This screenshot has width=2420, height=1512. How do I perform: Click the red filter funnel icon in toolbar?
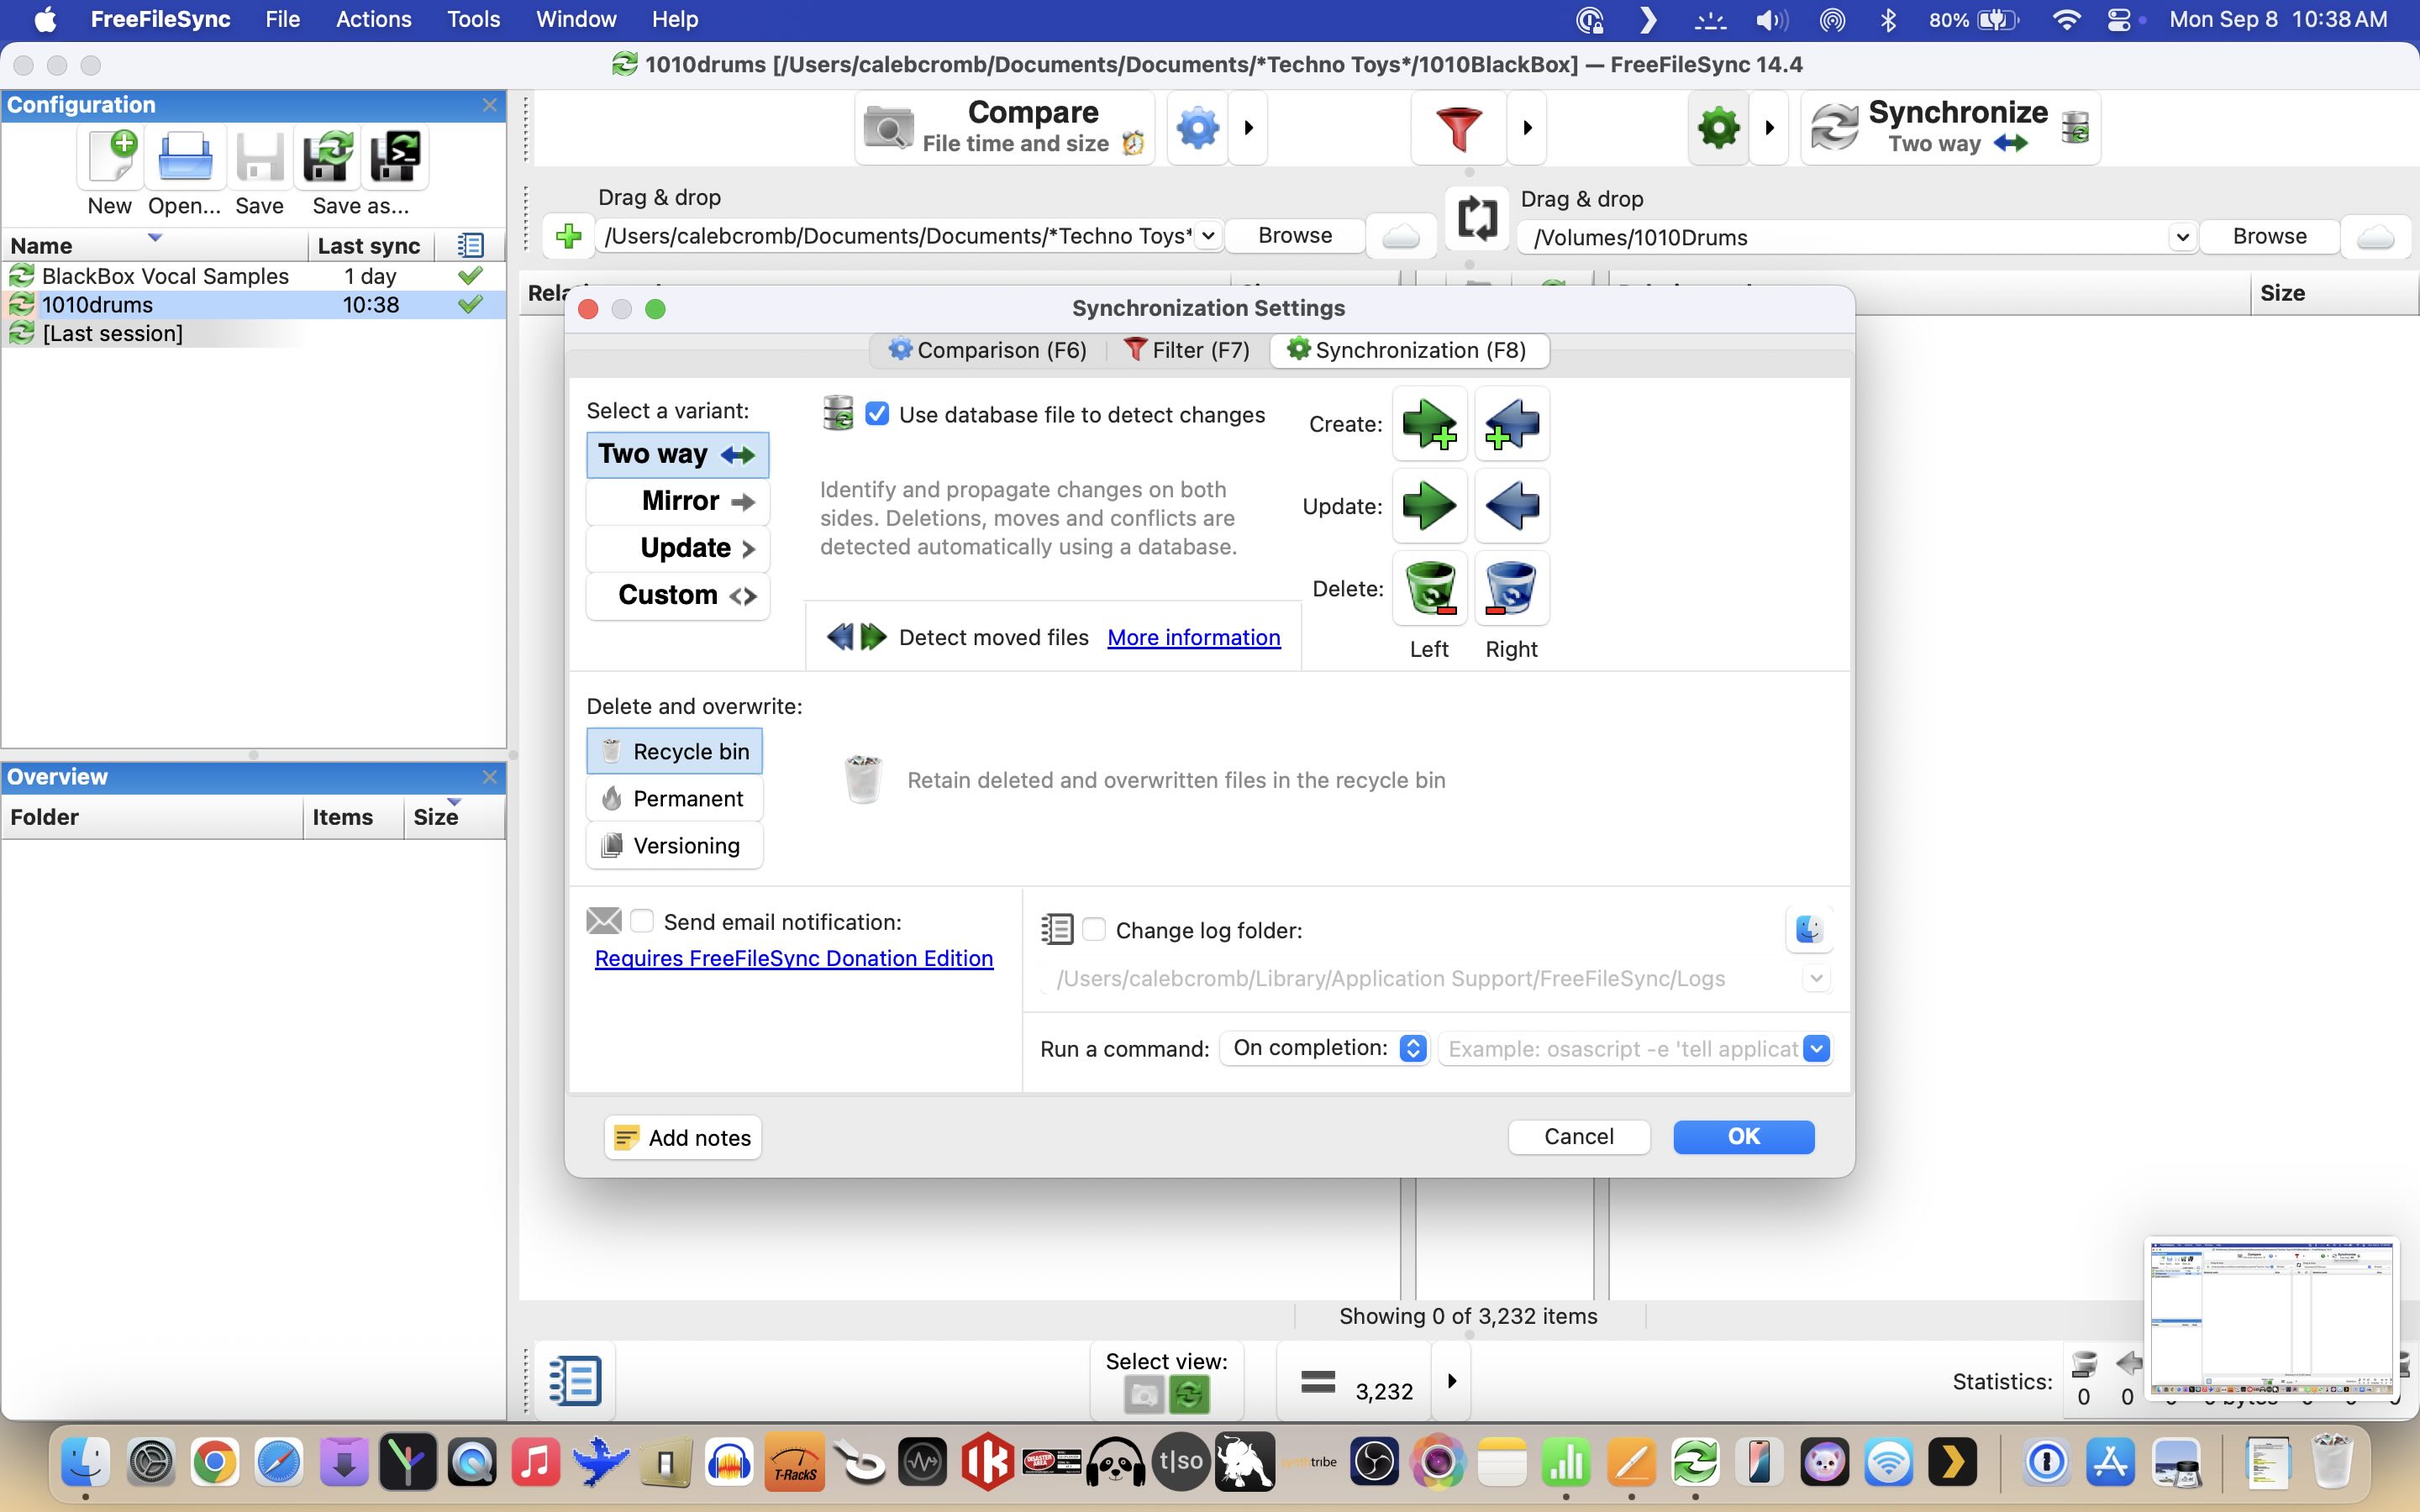(1458, 128)
